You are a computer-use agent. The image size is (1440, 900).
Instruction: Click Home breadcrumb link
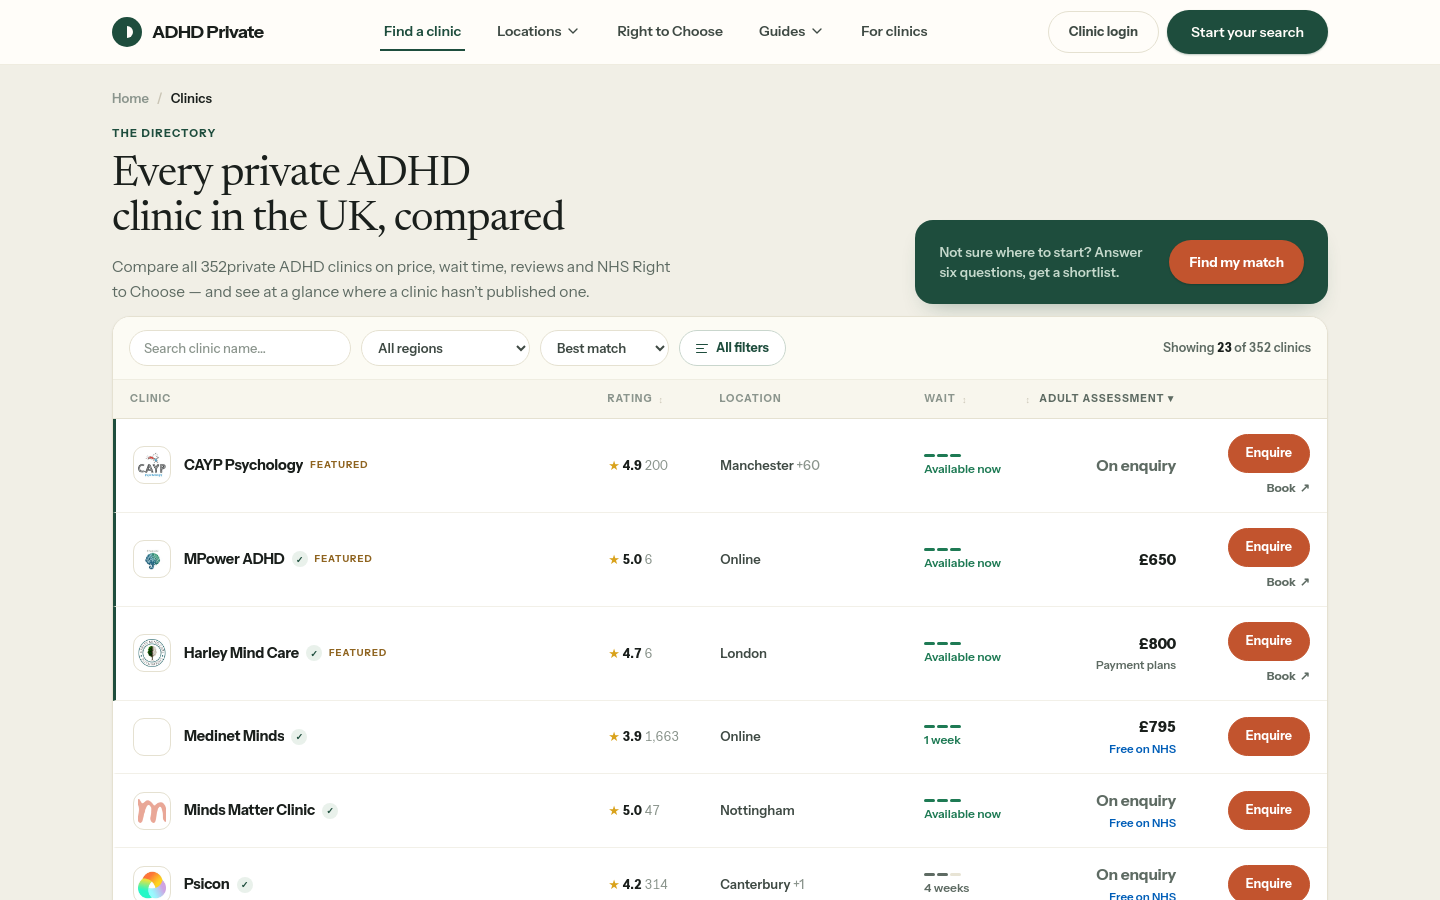(130, 98)
